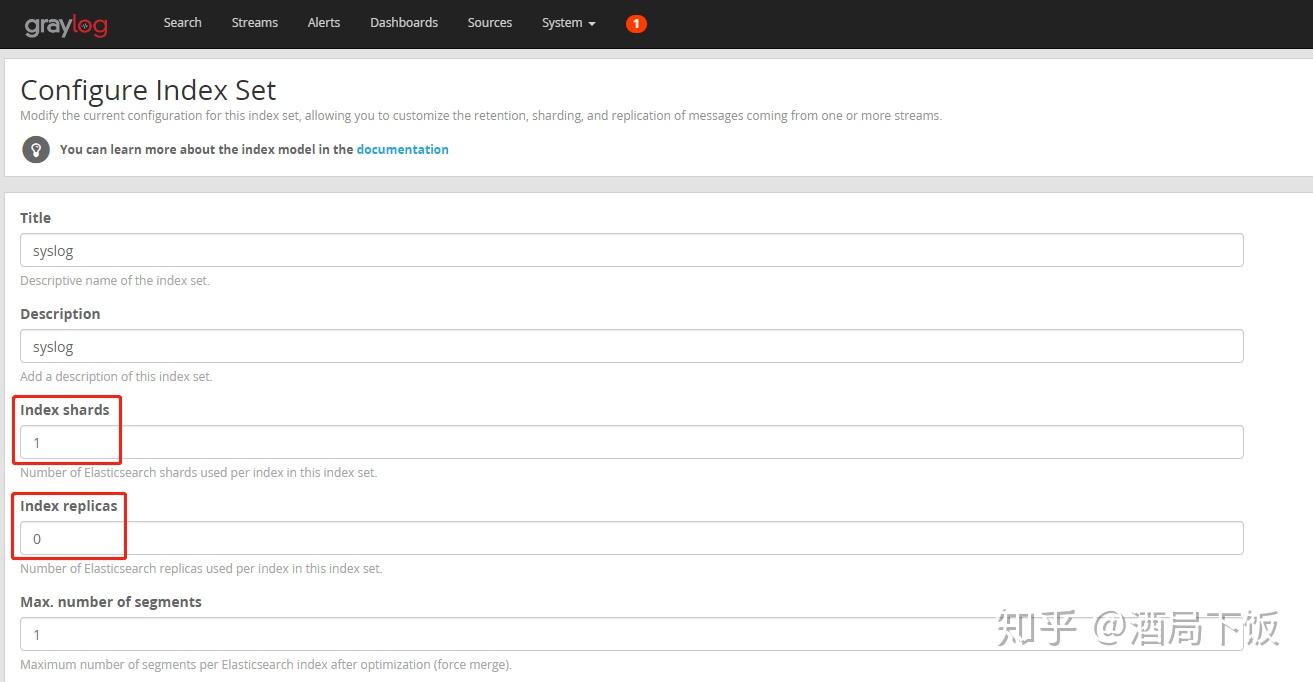Go to the Dashboards page
Viewport: 1313px width, 682px height.
(x=403, y=22)
